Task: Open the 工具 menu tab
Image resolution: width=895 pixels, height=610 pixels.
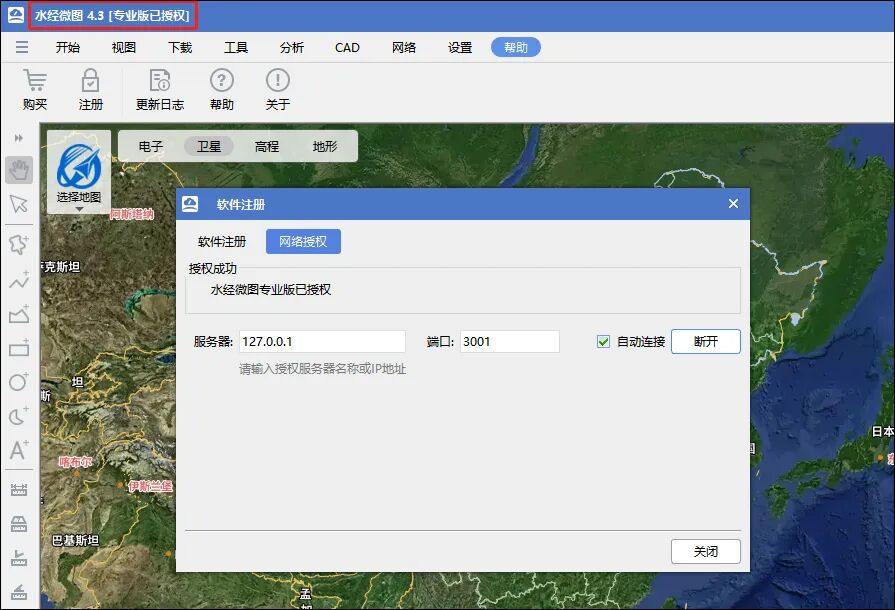Action: (236, 47)
